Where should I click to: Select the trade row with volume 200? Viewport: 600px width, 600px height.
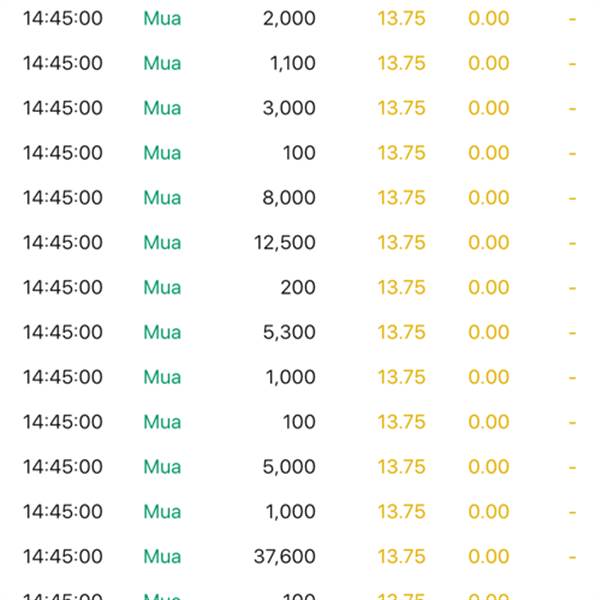tap(300, 287)
